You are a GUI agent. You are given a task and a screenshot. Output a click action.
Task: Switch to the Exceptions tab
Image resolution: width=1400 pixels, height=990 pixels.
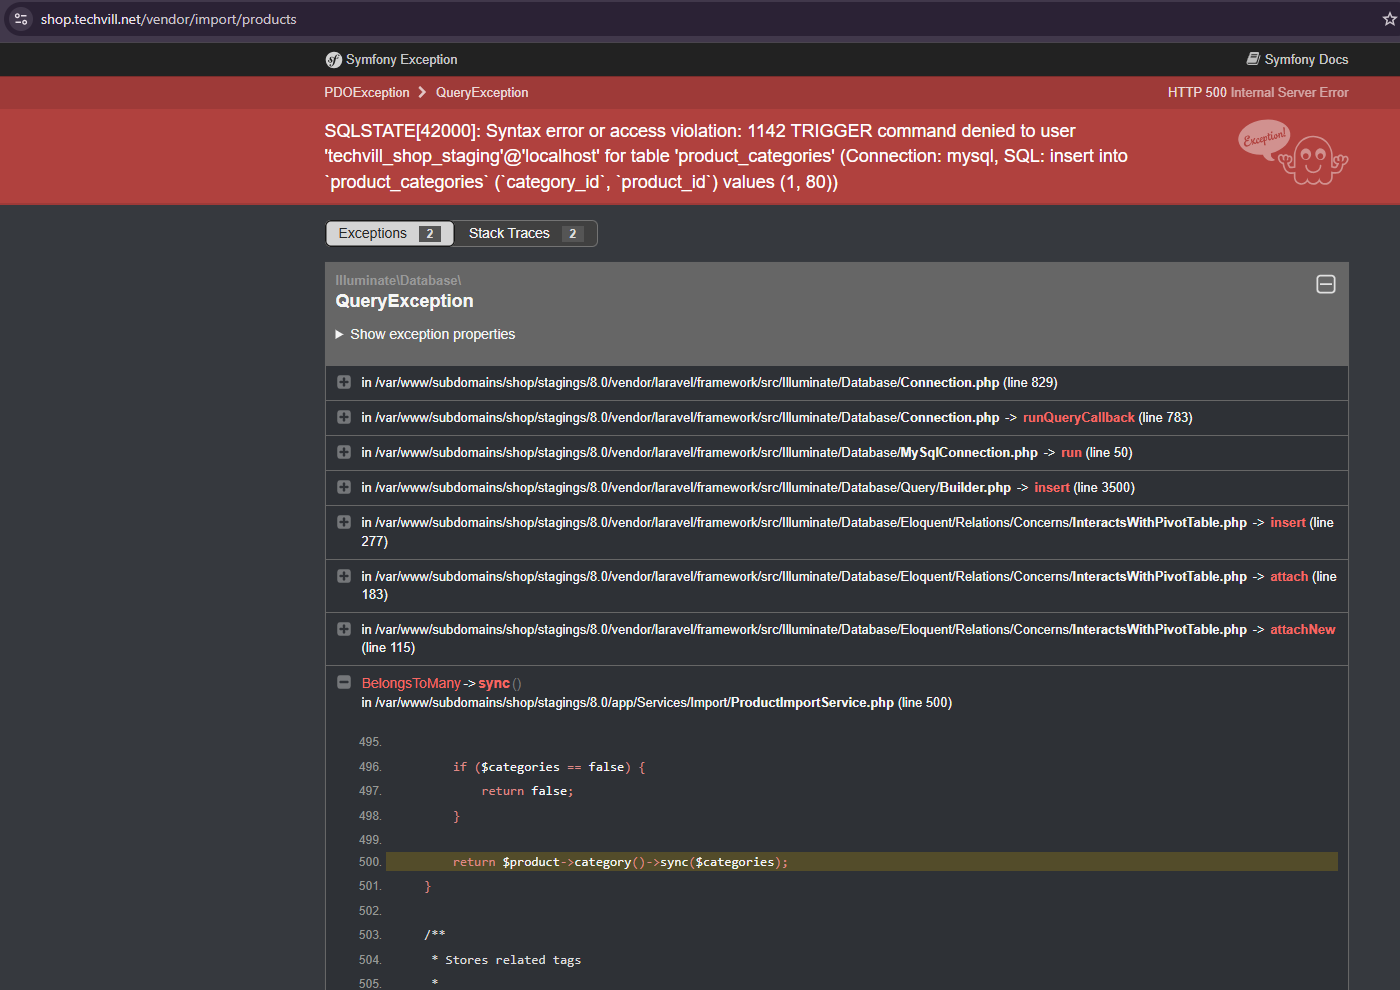point(389,234)
